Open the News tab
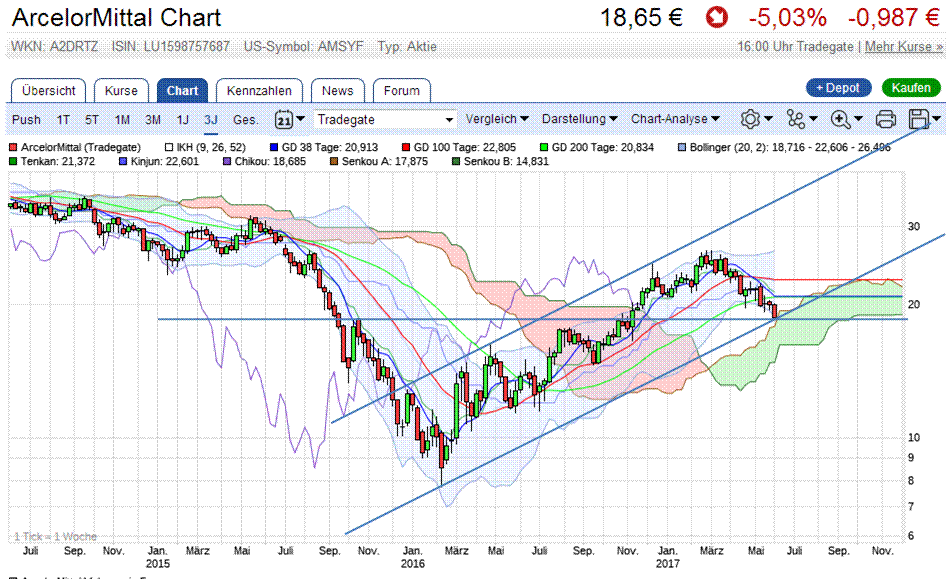The image size is (947, 580). pyautogui.click(x=337, y=90)
